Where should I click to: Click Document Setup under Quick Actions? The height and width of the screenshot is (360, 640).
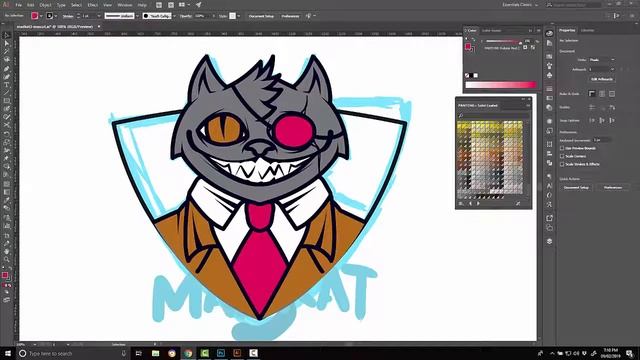pos(576,187)
